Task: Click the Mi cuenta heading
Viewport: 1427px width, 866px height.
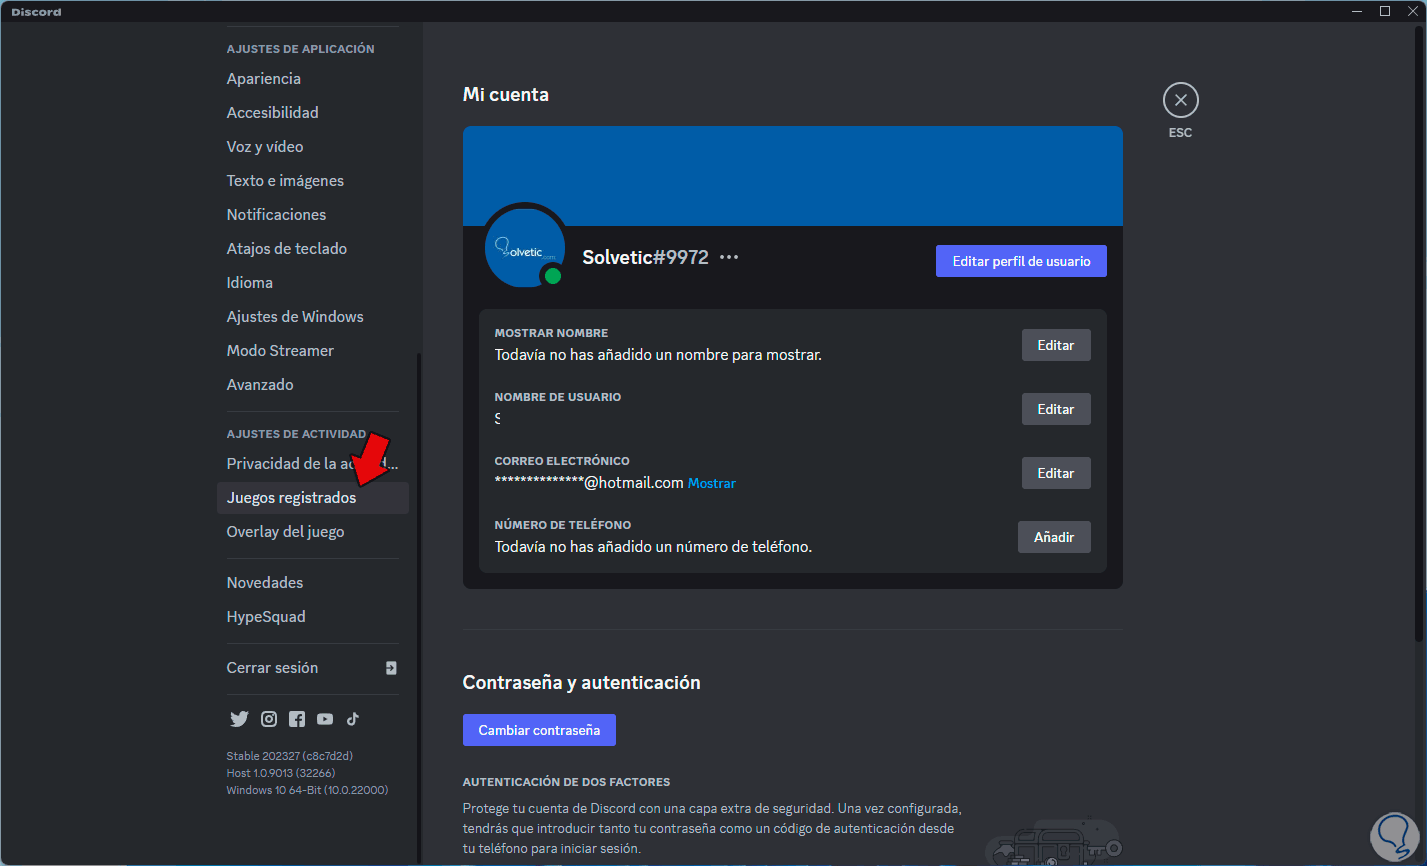Action: [506, 95]
